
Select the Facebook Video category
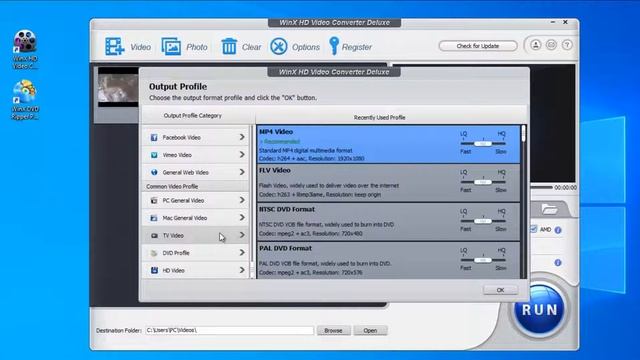196,138
